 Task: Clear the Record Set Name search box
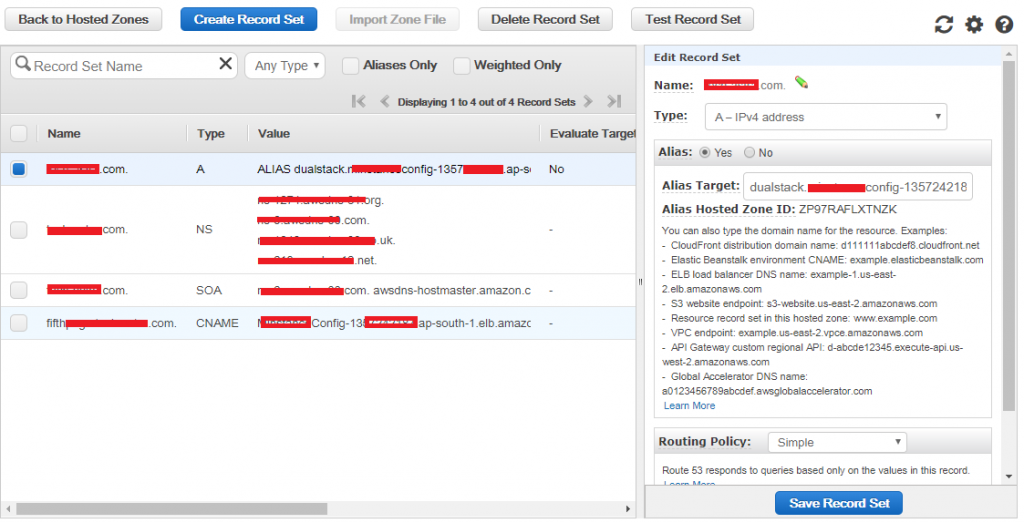225,63
